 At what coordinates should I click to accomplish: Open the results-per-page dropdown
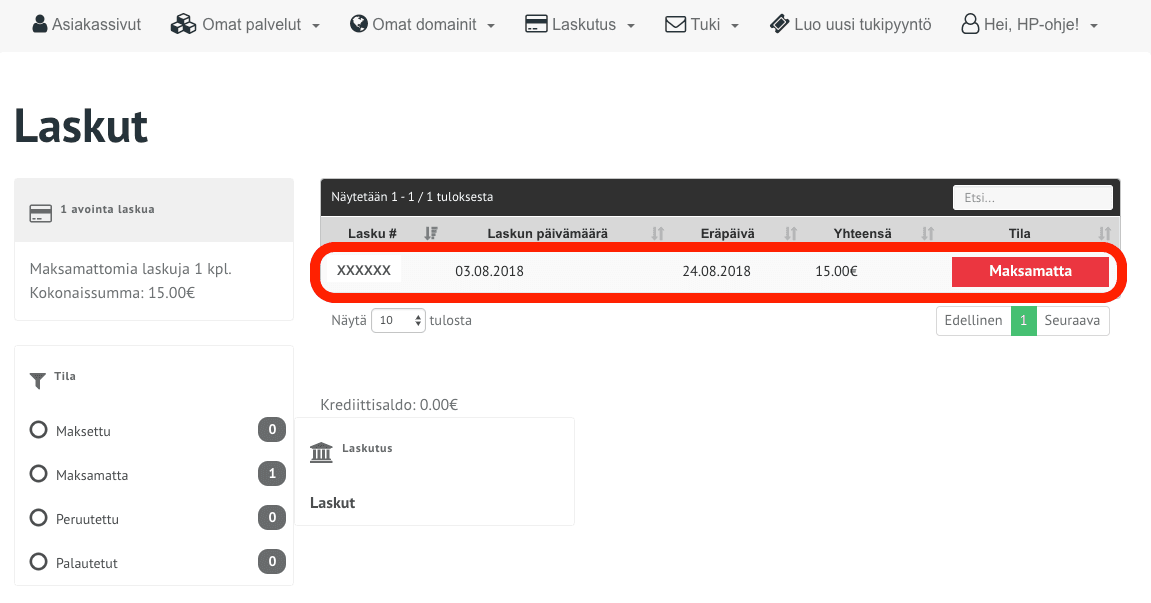[398, 321]
